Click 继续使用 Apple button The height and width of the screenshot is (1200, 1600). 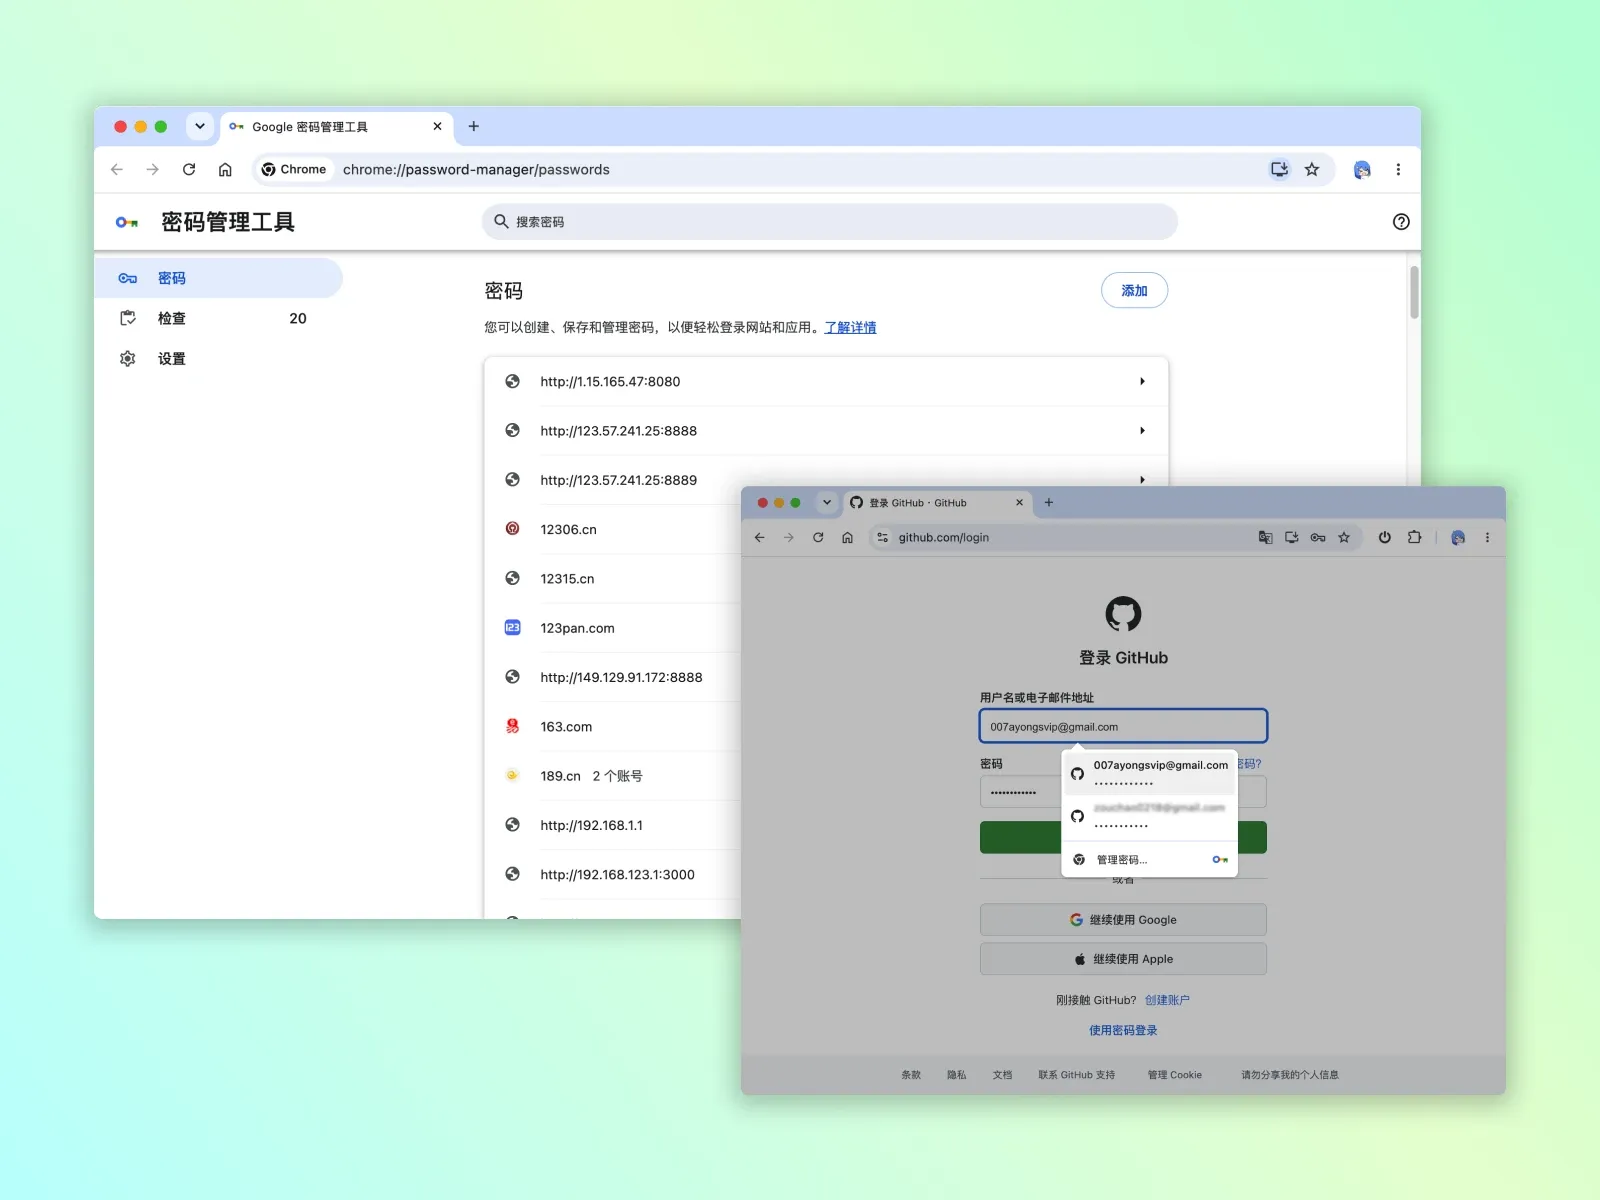(1123, 958)
